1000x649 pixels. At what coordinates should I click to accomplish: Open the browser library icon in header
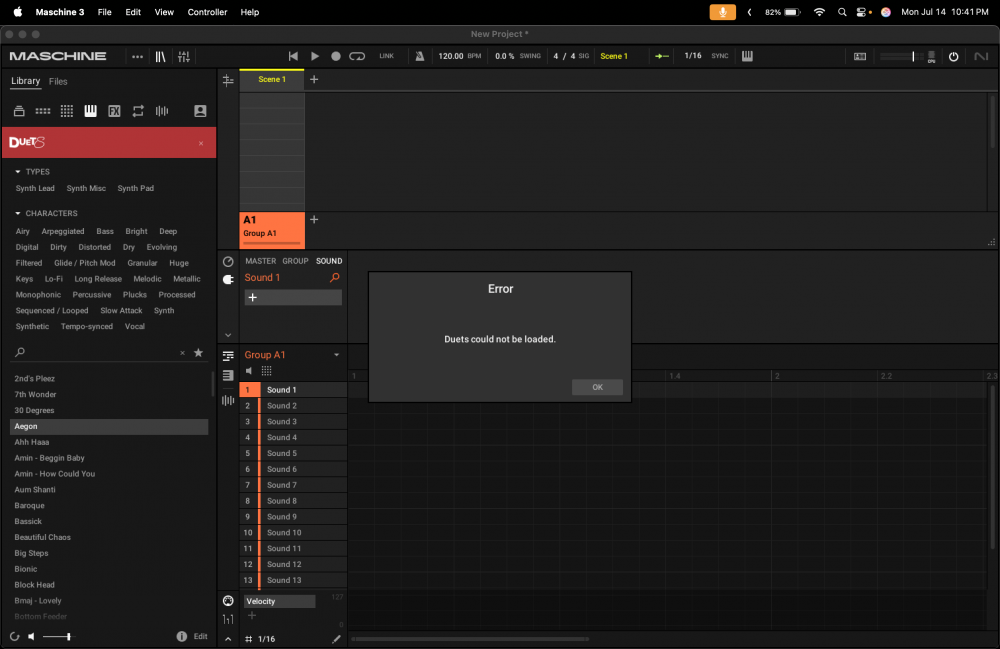(x=161, y=57)
